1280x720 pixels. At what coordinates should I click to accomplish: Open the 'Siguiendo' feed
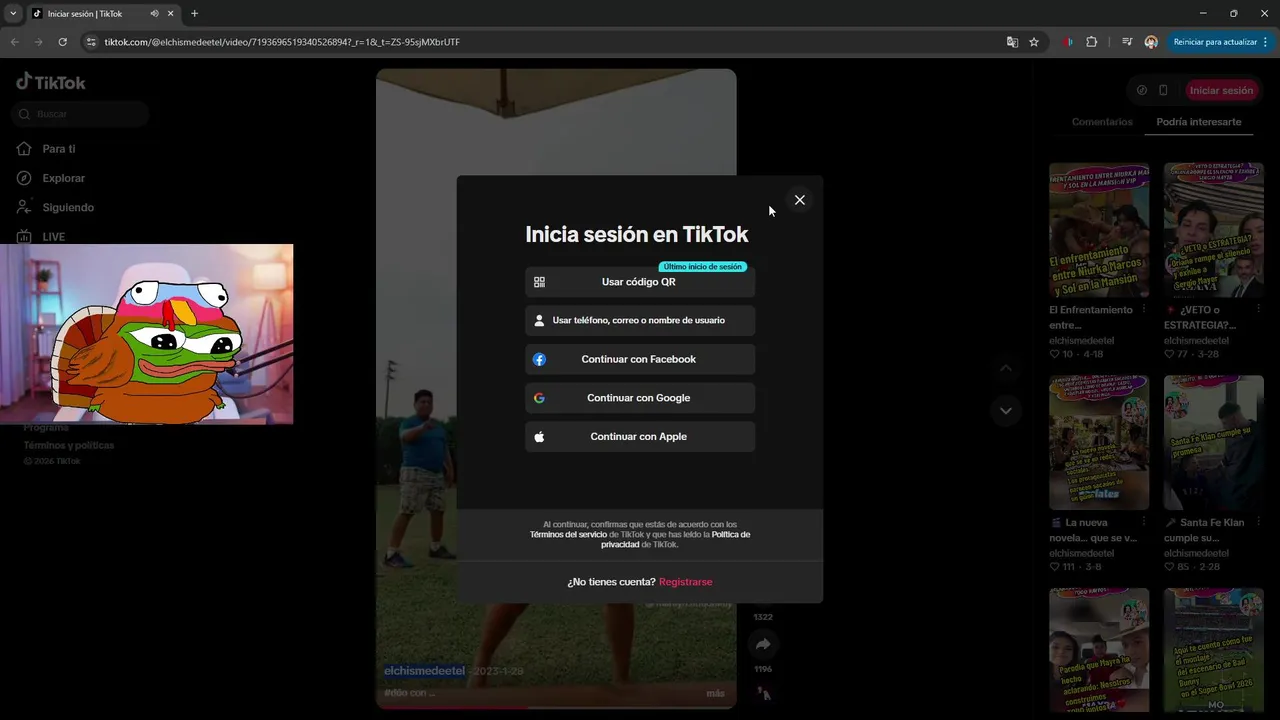point(68,207)
